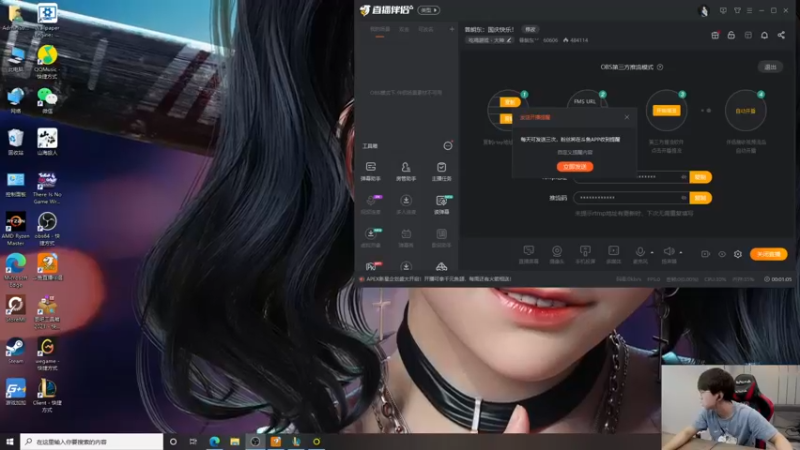Screen dimensions: 800x450
Task: Close the go-live reminder dialog
Action: [x=627, y=117]
